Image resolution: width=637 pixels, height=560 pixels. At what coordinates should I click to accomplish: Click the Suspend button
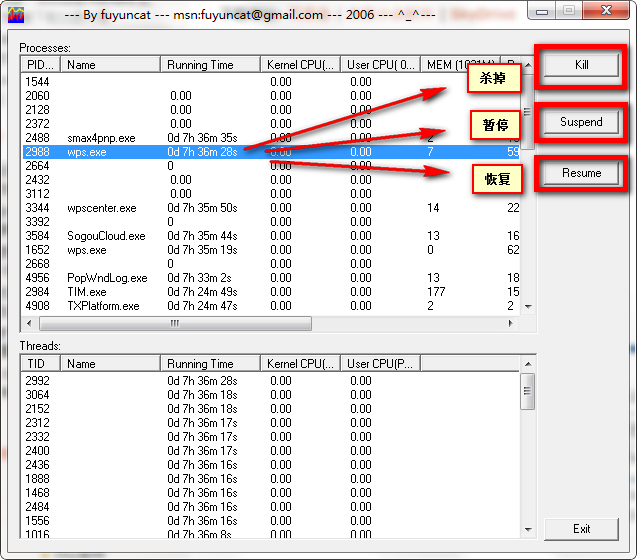(x=581, y=122)
